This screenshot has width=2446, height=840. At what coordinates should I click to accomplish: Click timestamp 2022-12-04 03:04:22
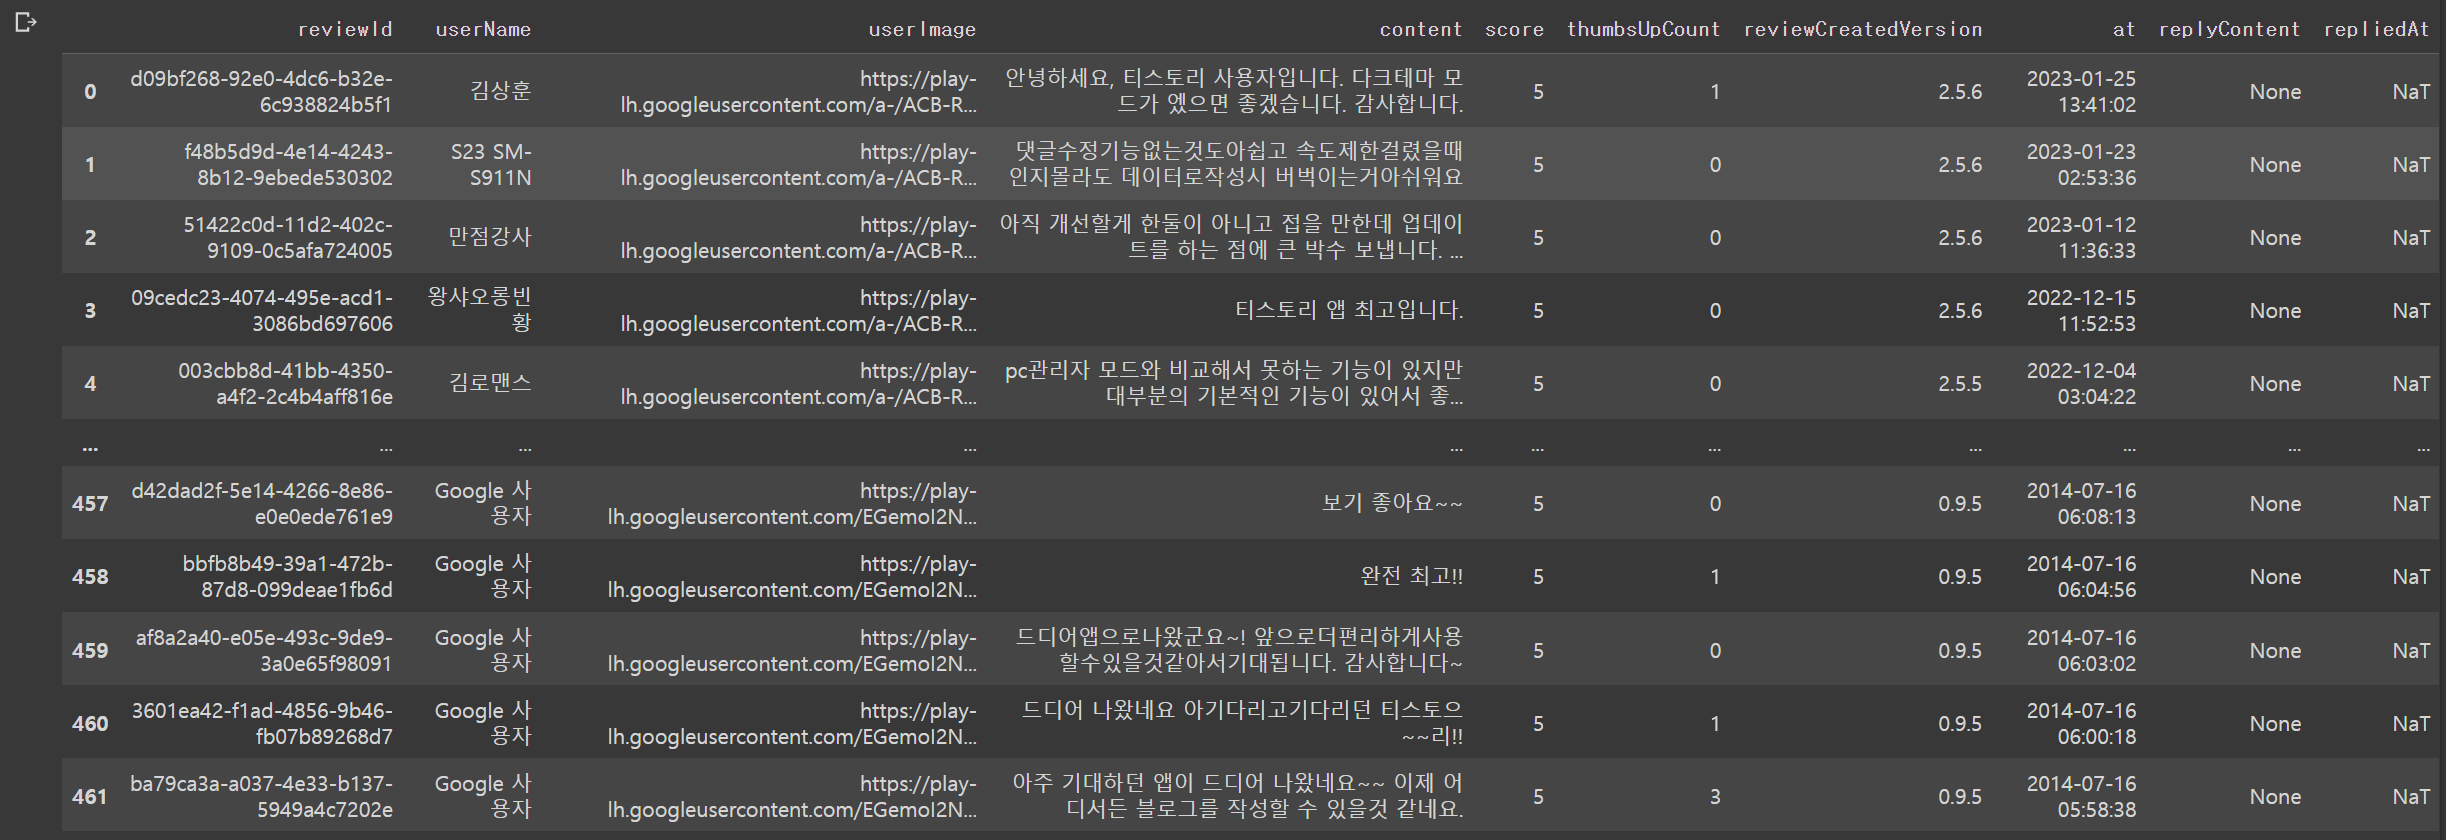pyautogui.click(x=2081, y=383)
